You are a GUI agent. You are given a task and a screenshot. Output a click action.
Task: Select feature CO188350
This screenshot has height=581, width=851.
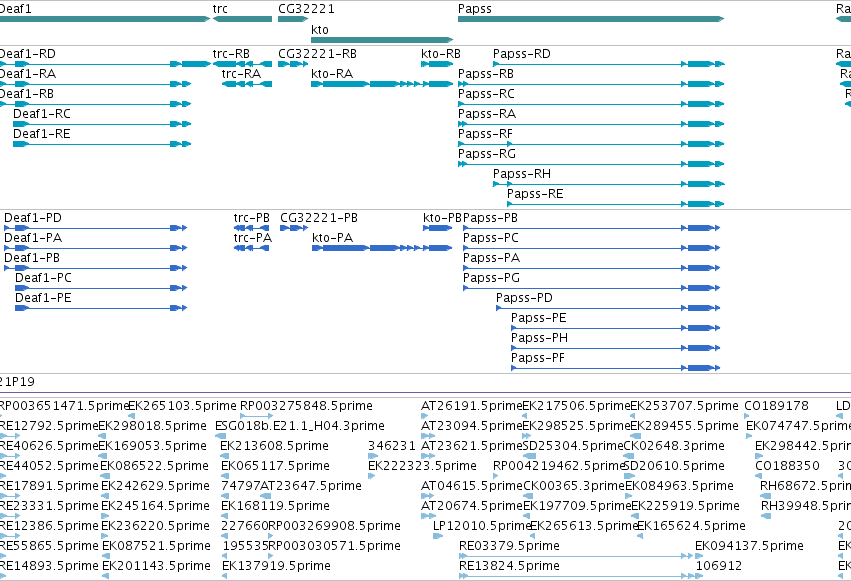787,466
